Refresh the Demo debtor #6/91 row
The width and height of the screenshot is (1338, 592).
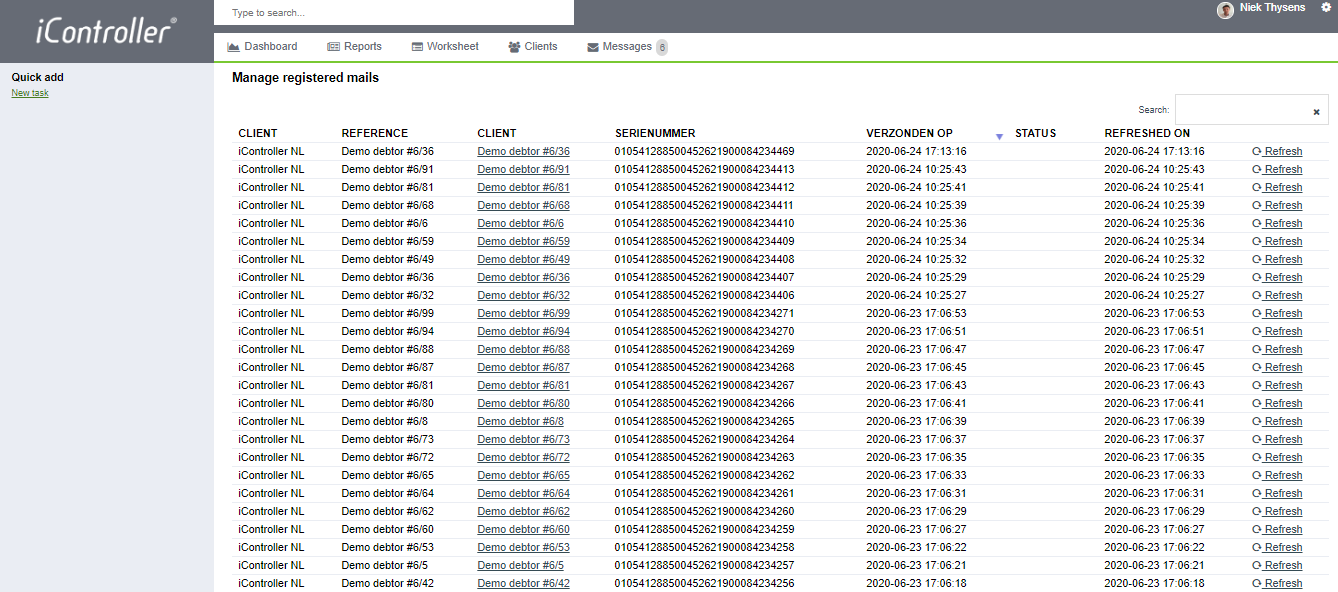[1277, 169]
